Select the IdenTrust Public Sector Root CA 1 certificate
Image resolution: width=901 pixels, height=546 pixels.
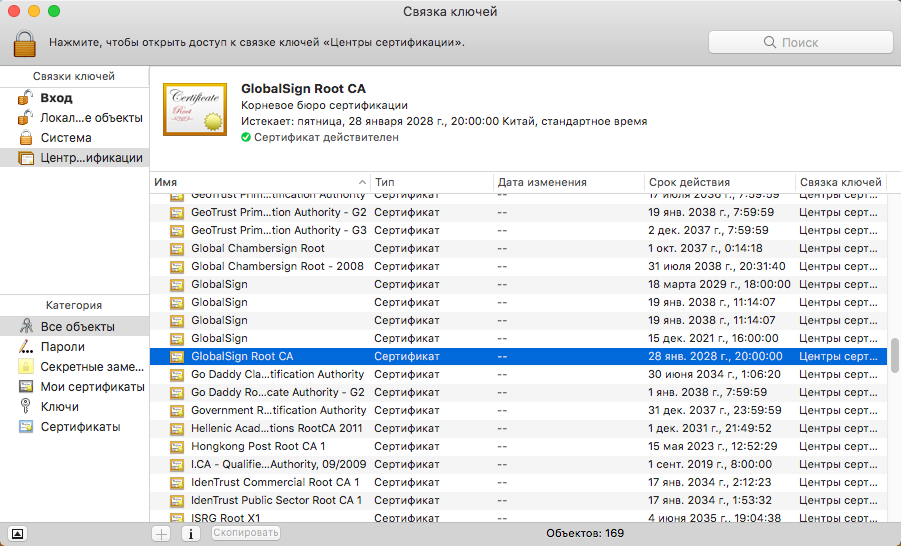518,501
